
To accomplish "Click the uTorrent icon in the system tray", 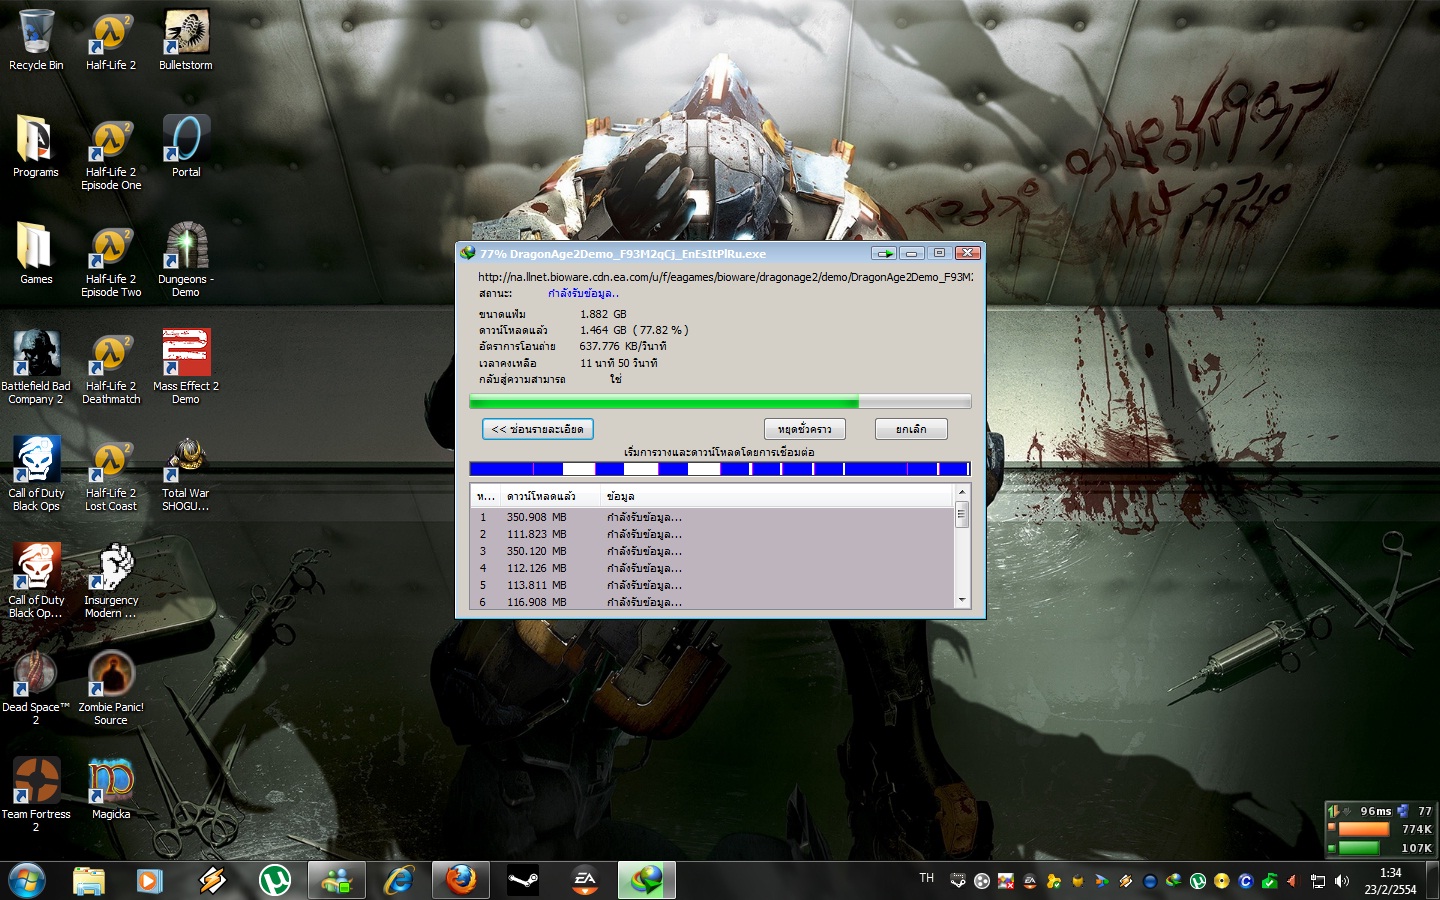I will [x=1197, y=881].
